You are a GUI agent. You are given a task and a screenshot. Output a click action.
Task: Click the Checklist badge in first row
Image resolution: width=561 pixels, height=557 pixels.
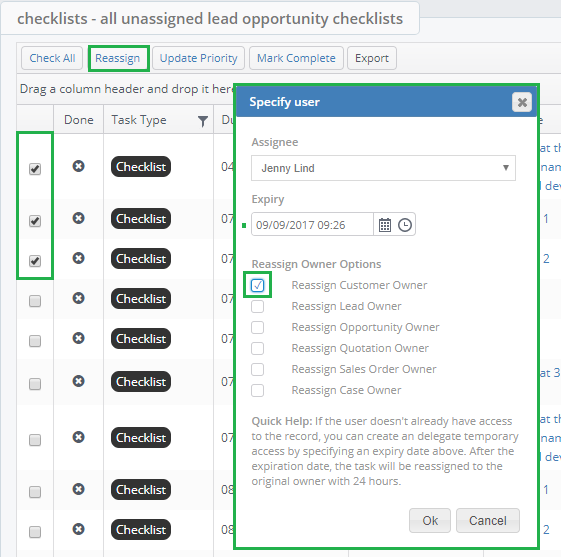tap(141, 167)
